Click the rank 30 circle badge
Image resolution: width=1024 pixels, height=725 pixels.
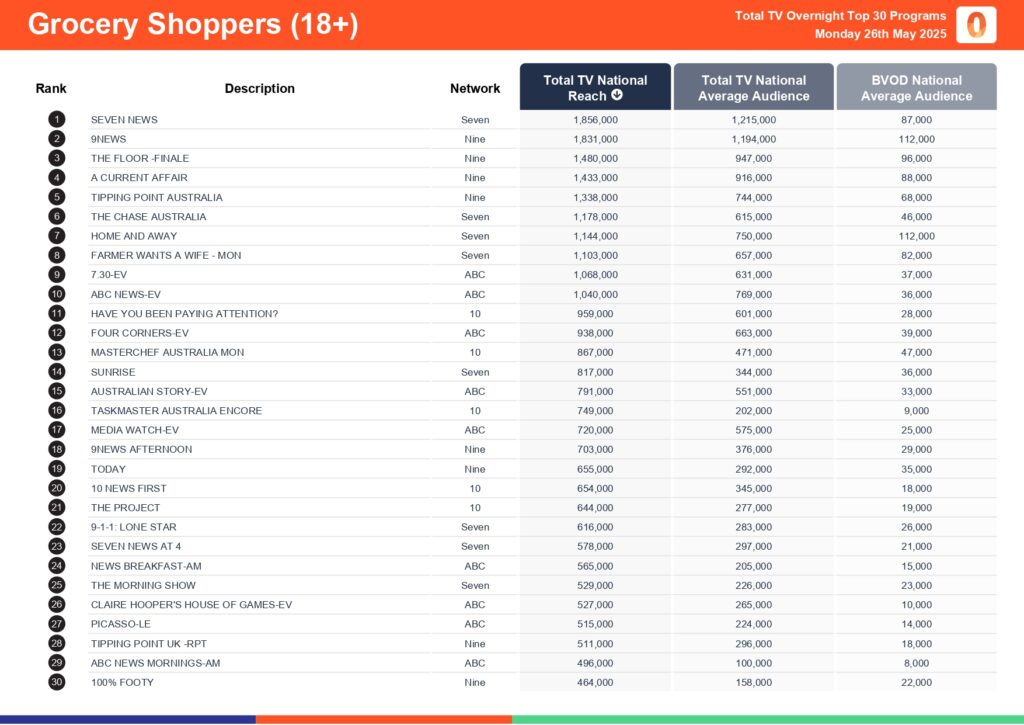click(x=57, y=682)
